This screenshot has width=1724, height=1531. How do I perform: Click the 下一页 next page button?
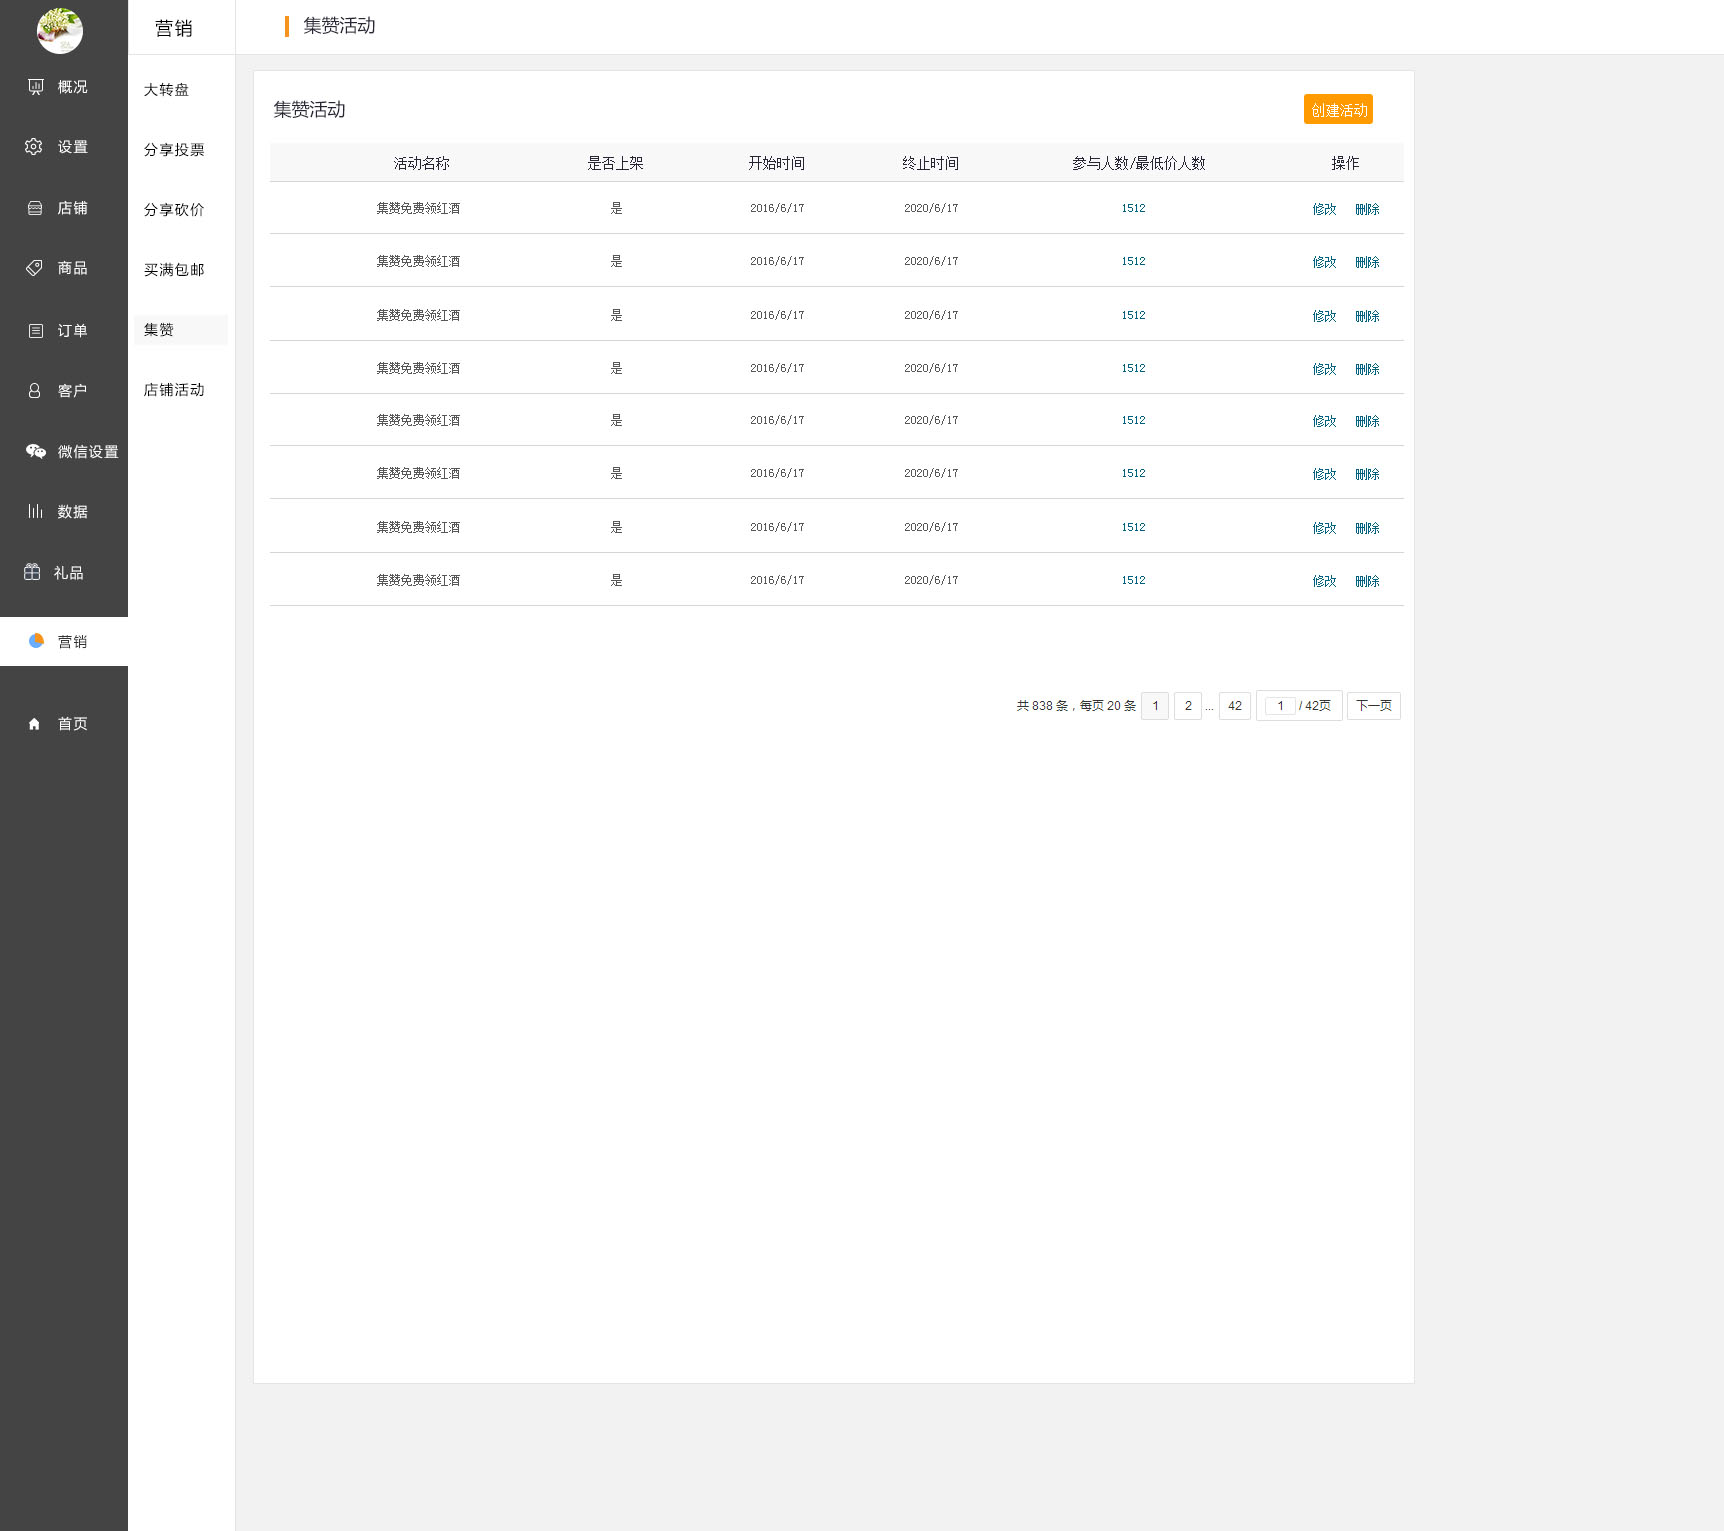click(1373, 706)
